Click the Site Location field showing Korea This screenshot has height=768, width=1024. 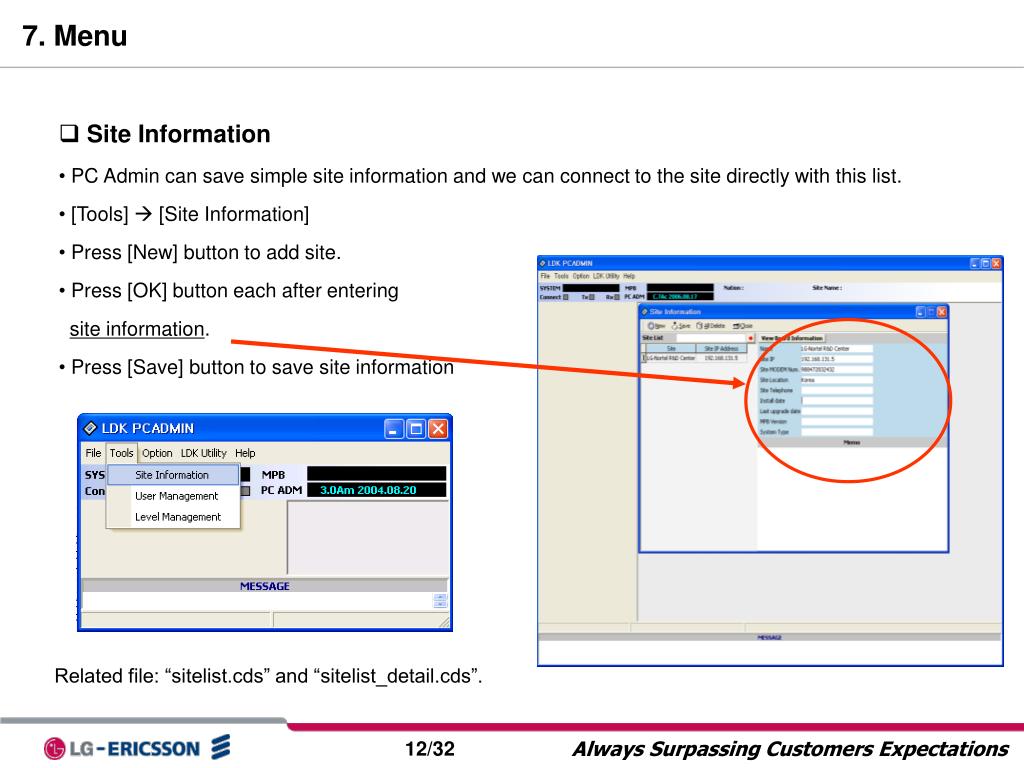[x=837, y=379]
